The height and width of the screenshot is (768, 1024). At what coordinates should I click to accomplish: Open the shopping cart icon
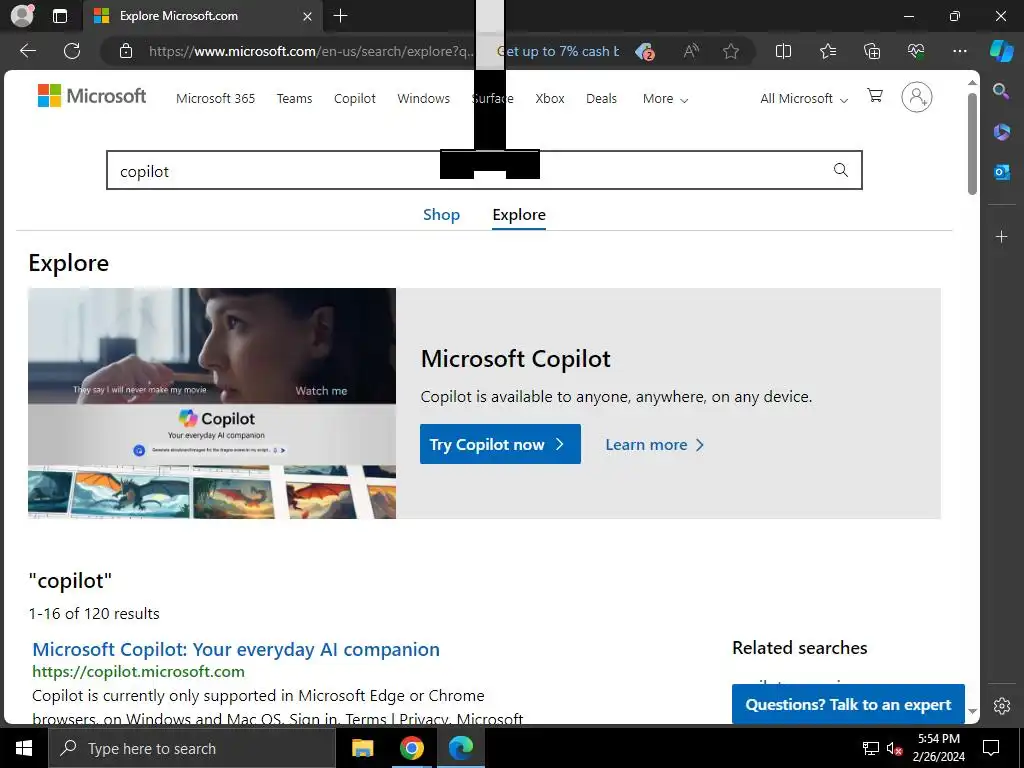point(875,96)
